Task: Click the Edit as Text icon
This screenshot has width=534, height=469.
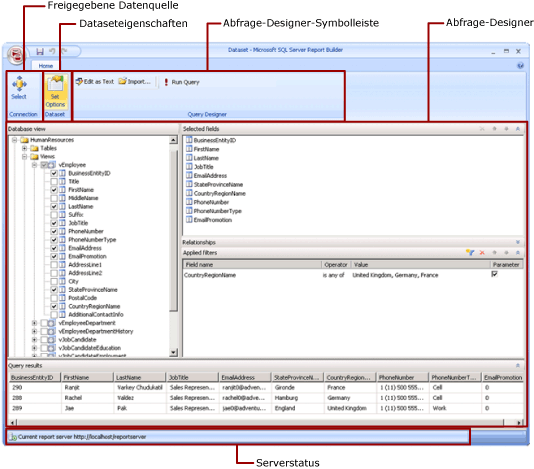Action: (x=79, y=82)
